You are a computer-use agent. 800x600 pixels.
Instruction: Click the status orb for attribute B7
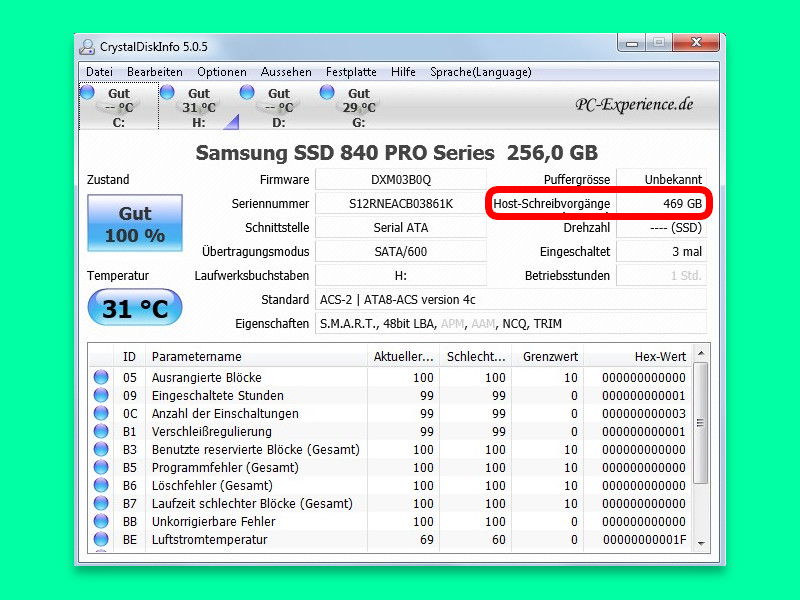[101, 503]
